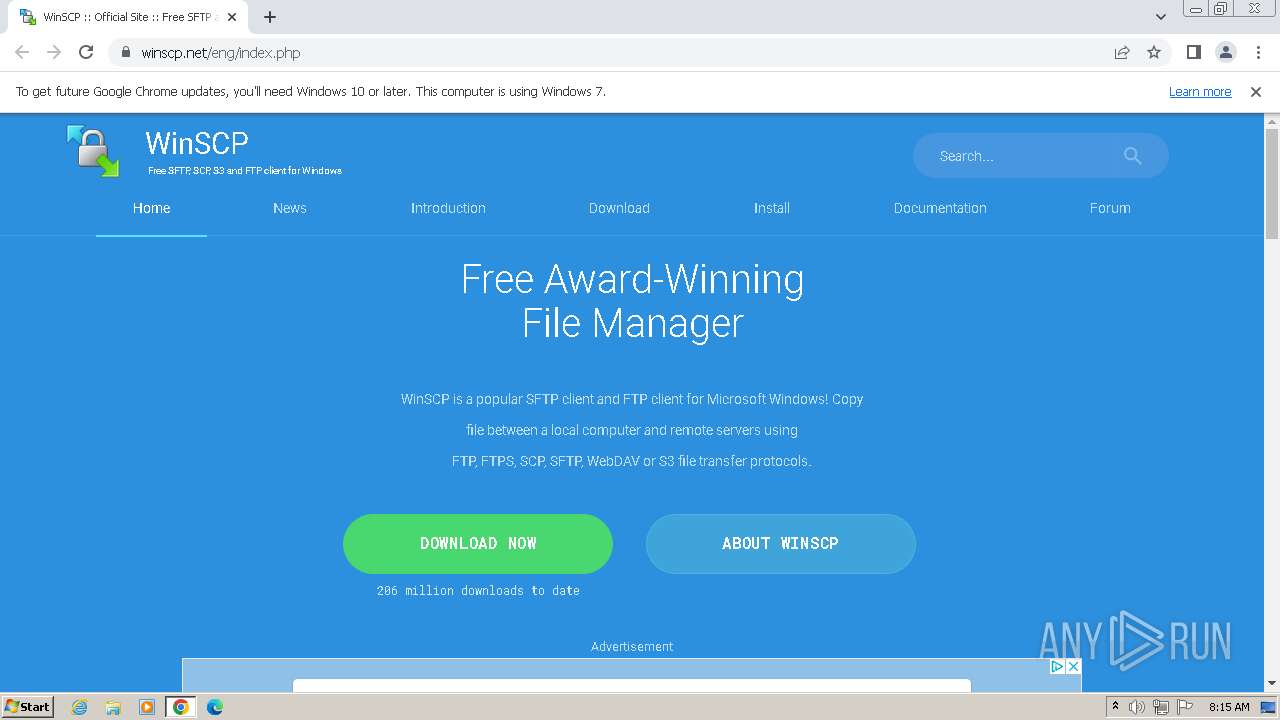This screenshot has height=720, width=1280.
Task: Click the ABOUT WINSCP button
Action: [781, 544]
